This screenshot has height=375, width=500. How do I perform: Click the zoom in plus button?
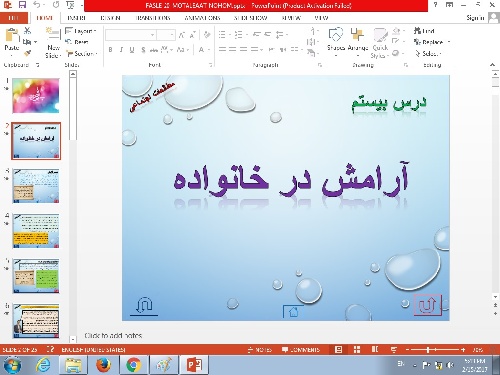pyautogui.click(x=463, y=350)
